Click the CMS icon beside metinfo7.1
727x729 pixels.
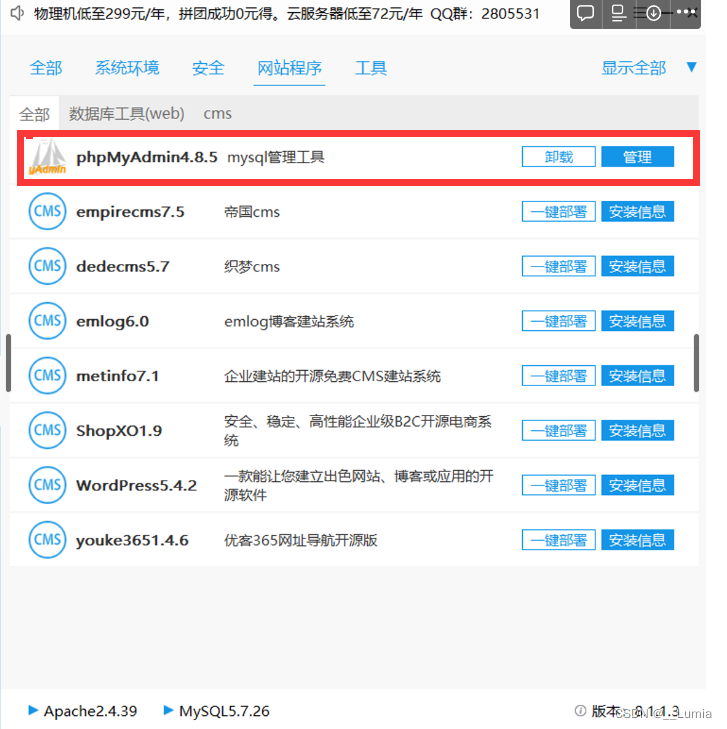[x=47, y=376]
